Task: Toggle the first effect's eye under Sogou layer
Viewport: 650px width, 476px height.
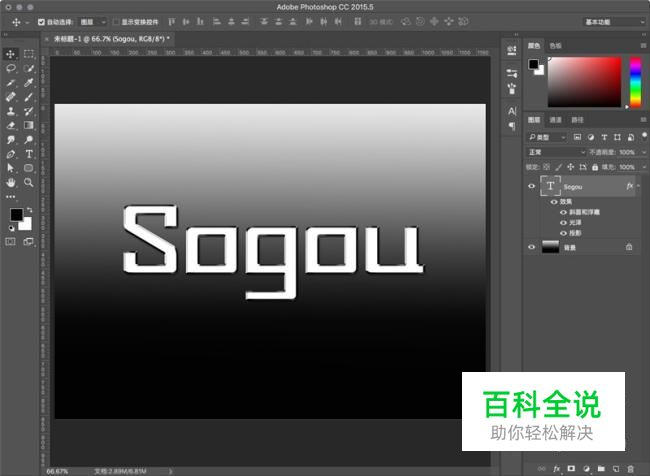Action: click(x=563, y=212)
